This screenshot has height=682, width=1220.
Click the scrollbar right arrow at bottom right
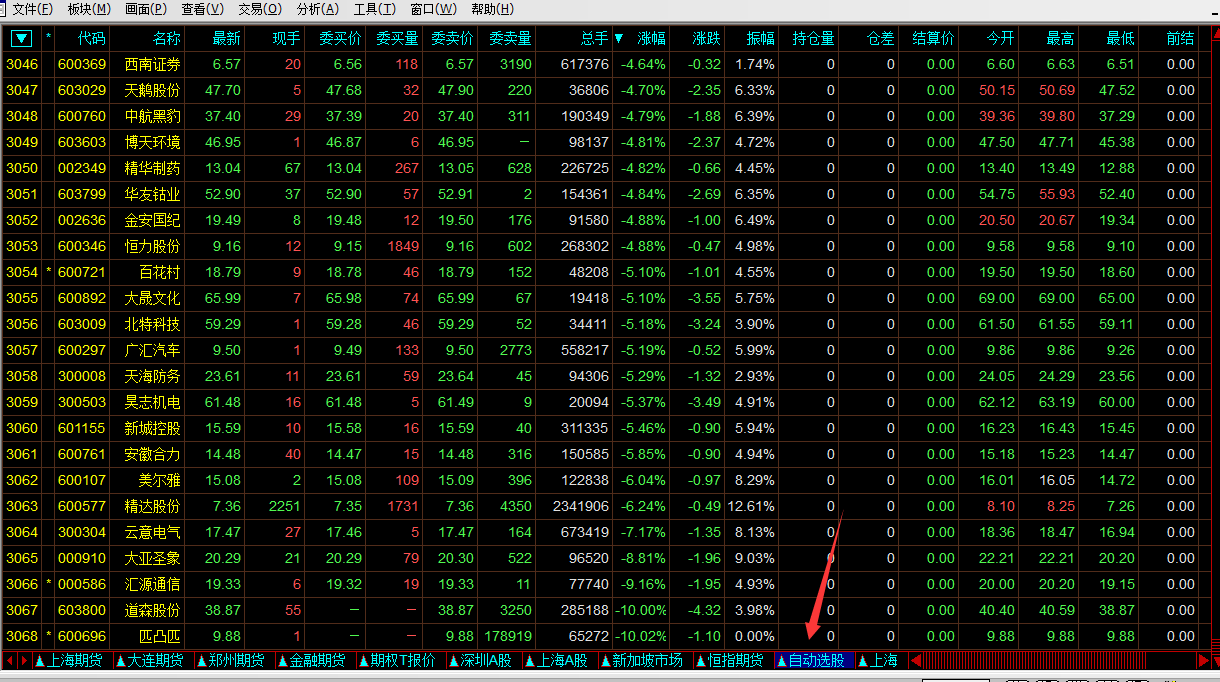point(1204,660)
